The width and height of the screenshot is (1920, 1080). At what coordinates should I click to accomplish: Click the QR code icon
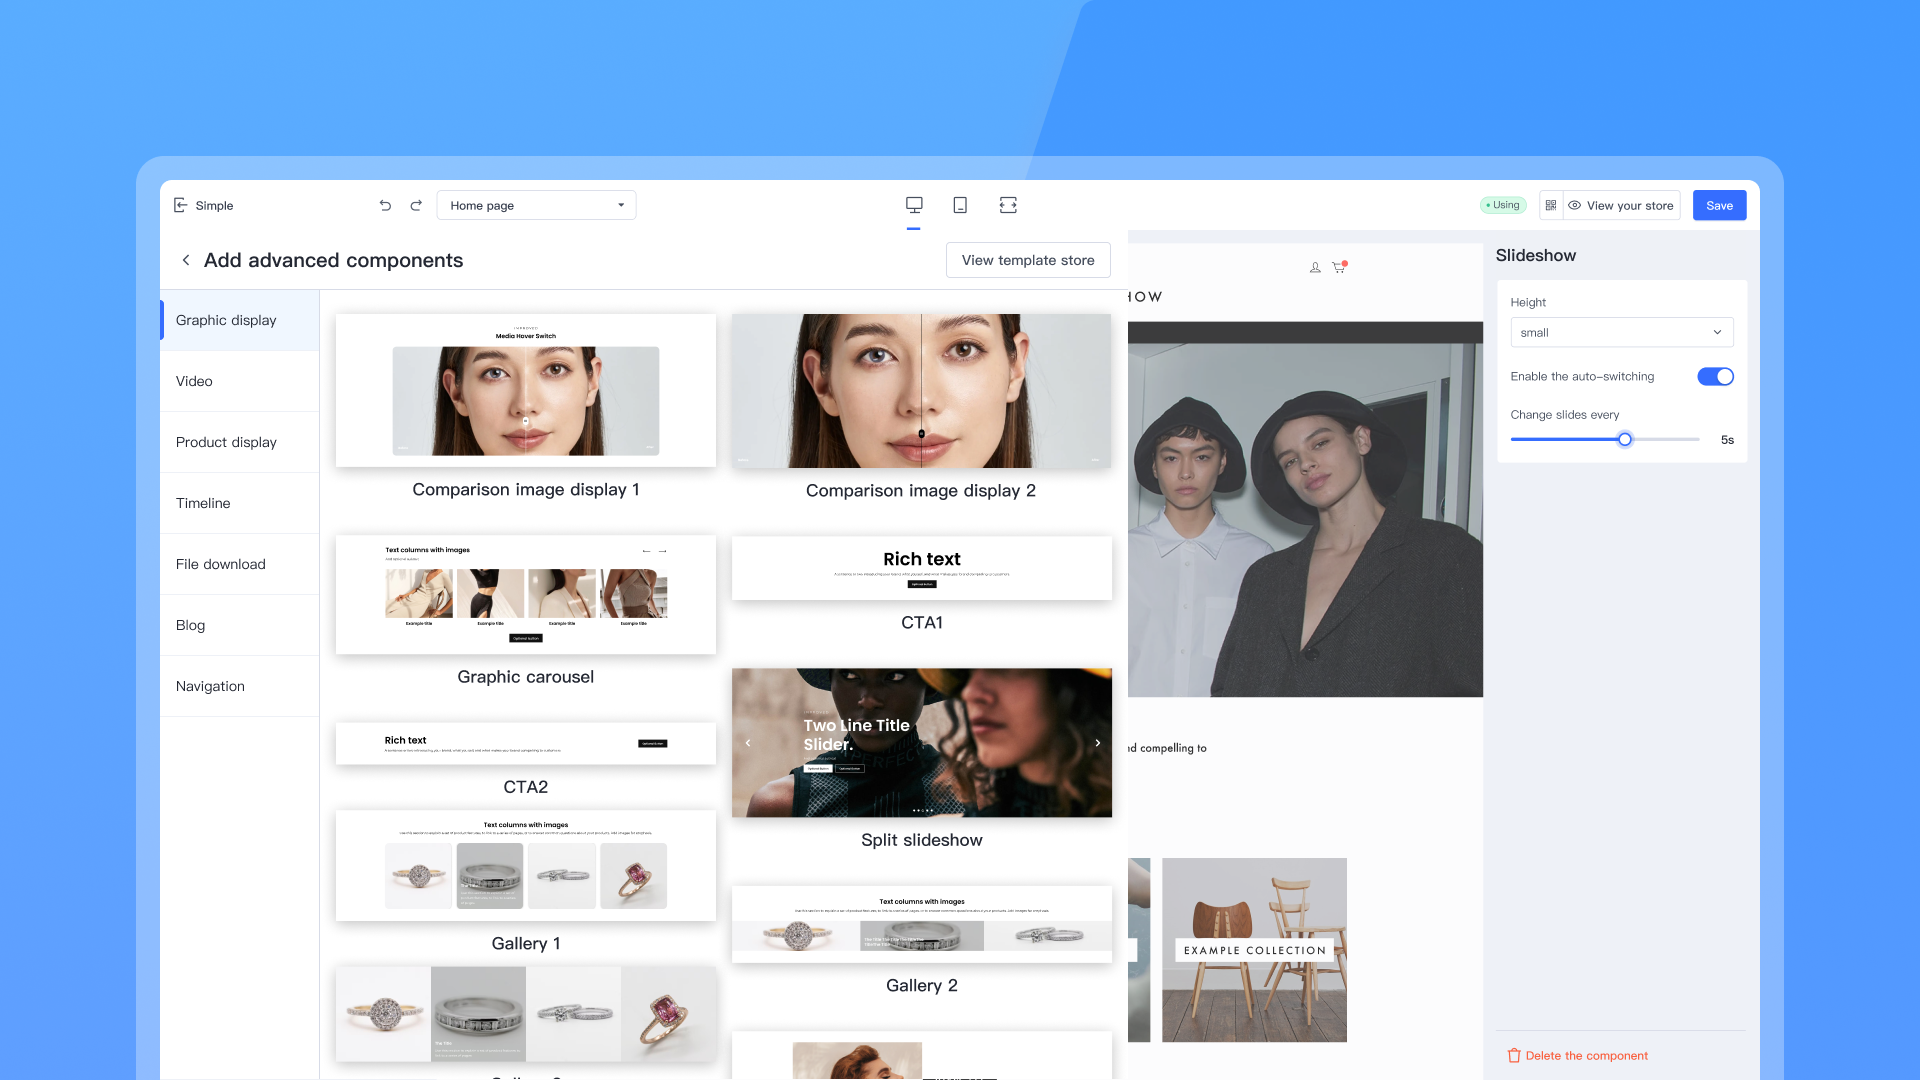[1551, 205]
